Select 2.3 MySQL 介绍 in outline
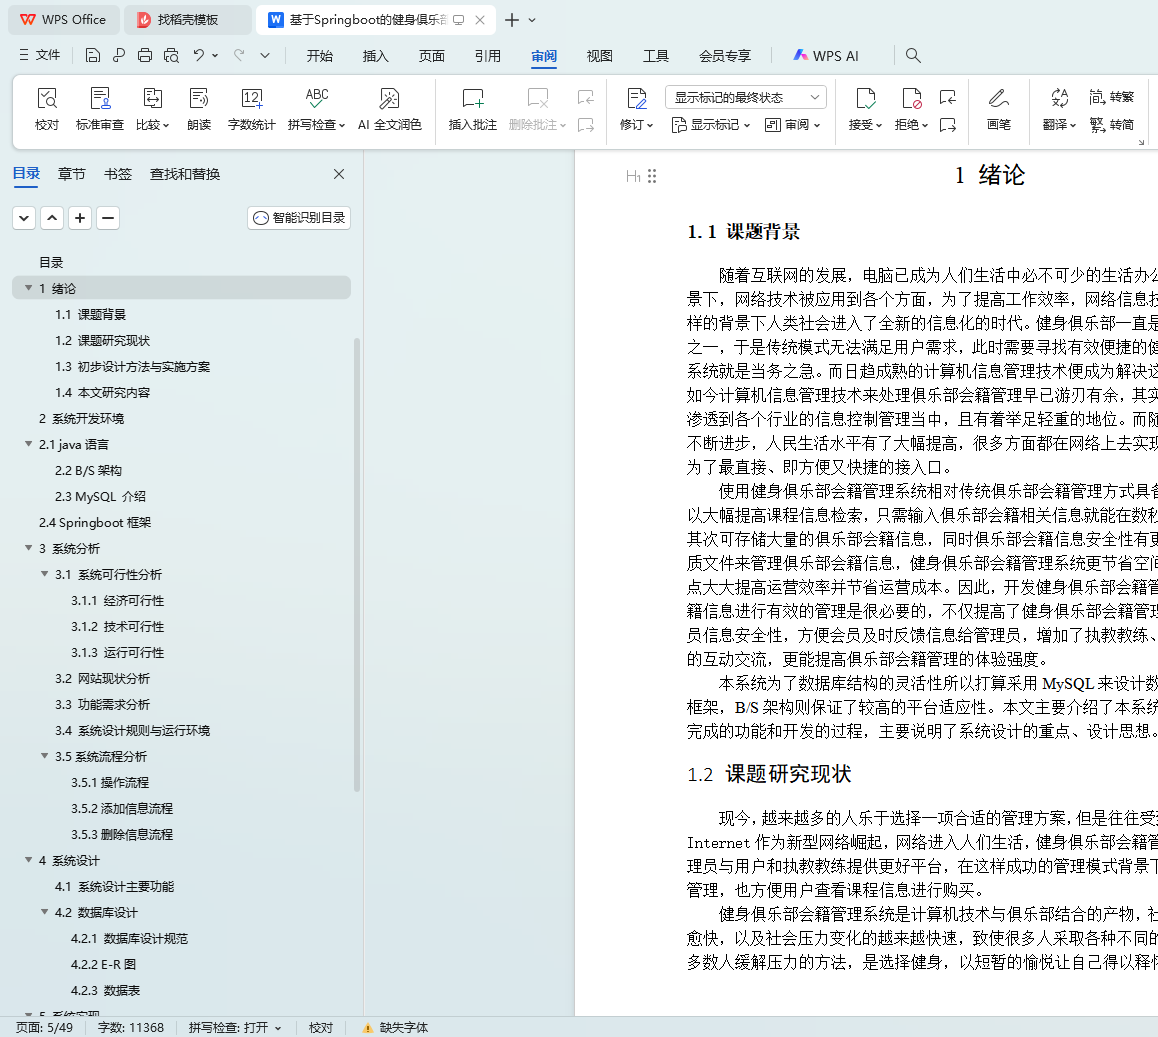 coord(100,496)
